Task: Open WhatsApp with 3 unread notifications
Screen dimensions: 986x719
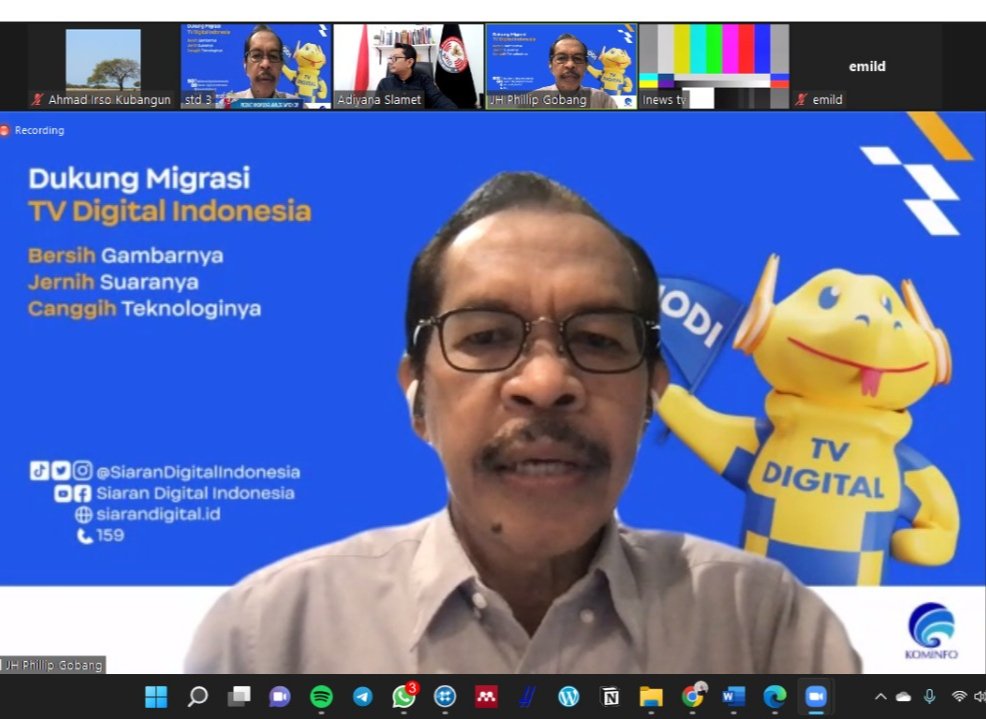Action: coord(404,697)
